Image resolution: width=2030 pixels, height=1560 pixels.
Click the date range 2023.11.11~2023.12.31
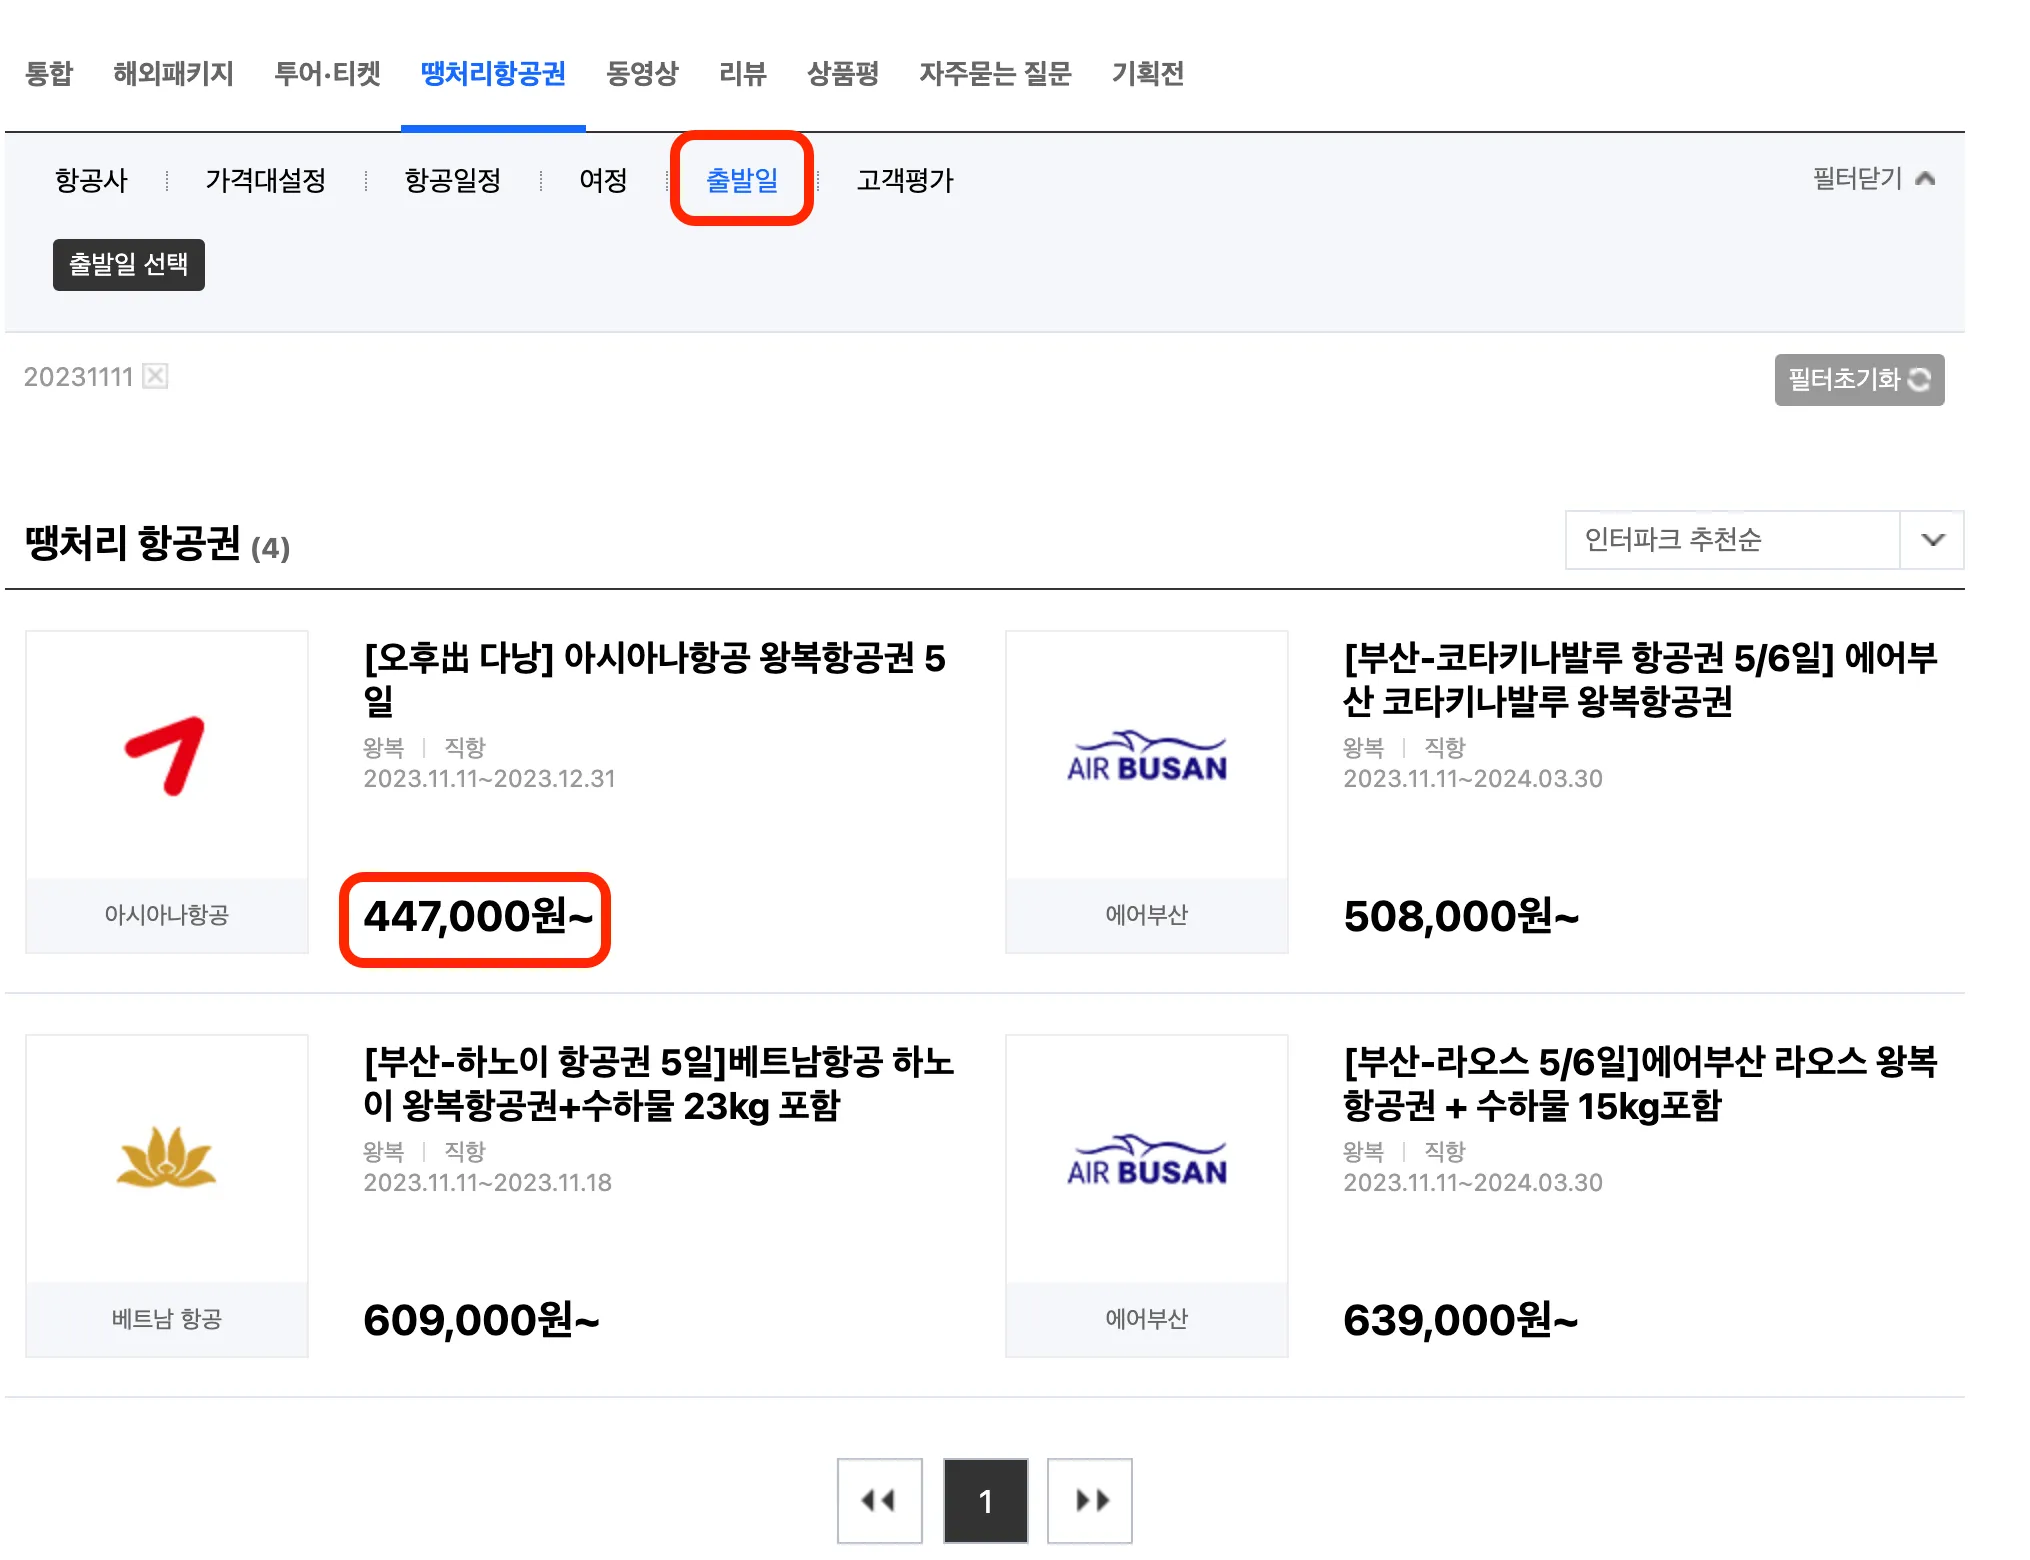(489, 779)
